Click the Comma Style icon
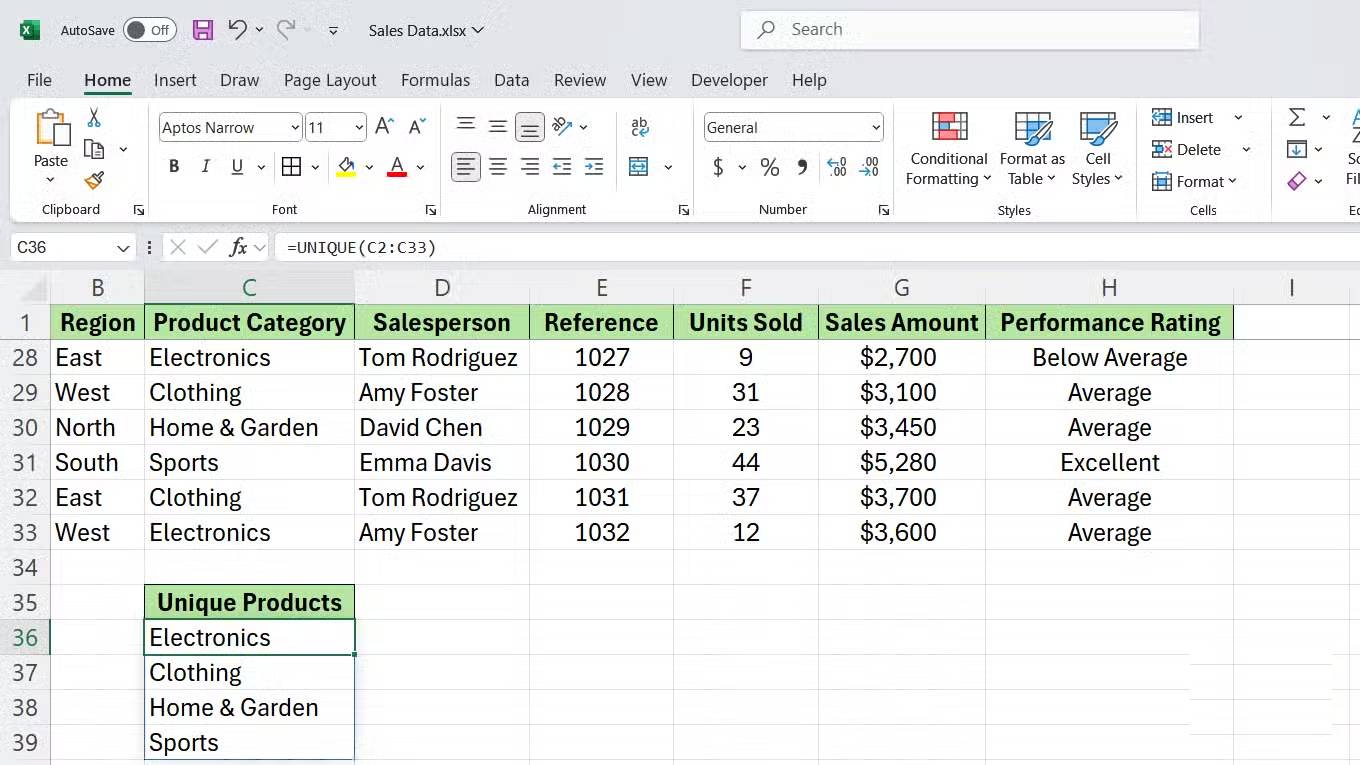1360x765 pixels. (802, 167)
